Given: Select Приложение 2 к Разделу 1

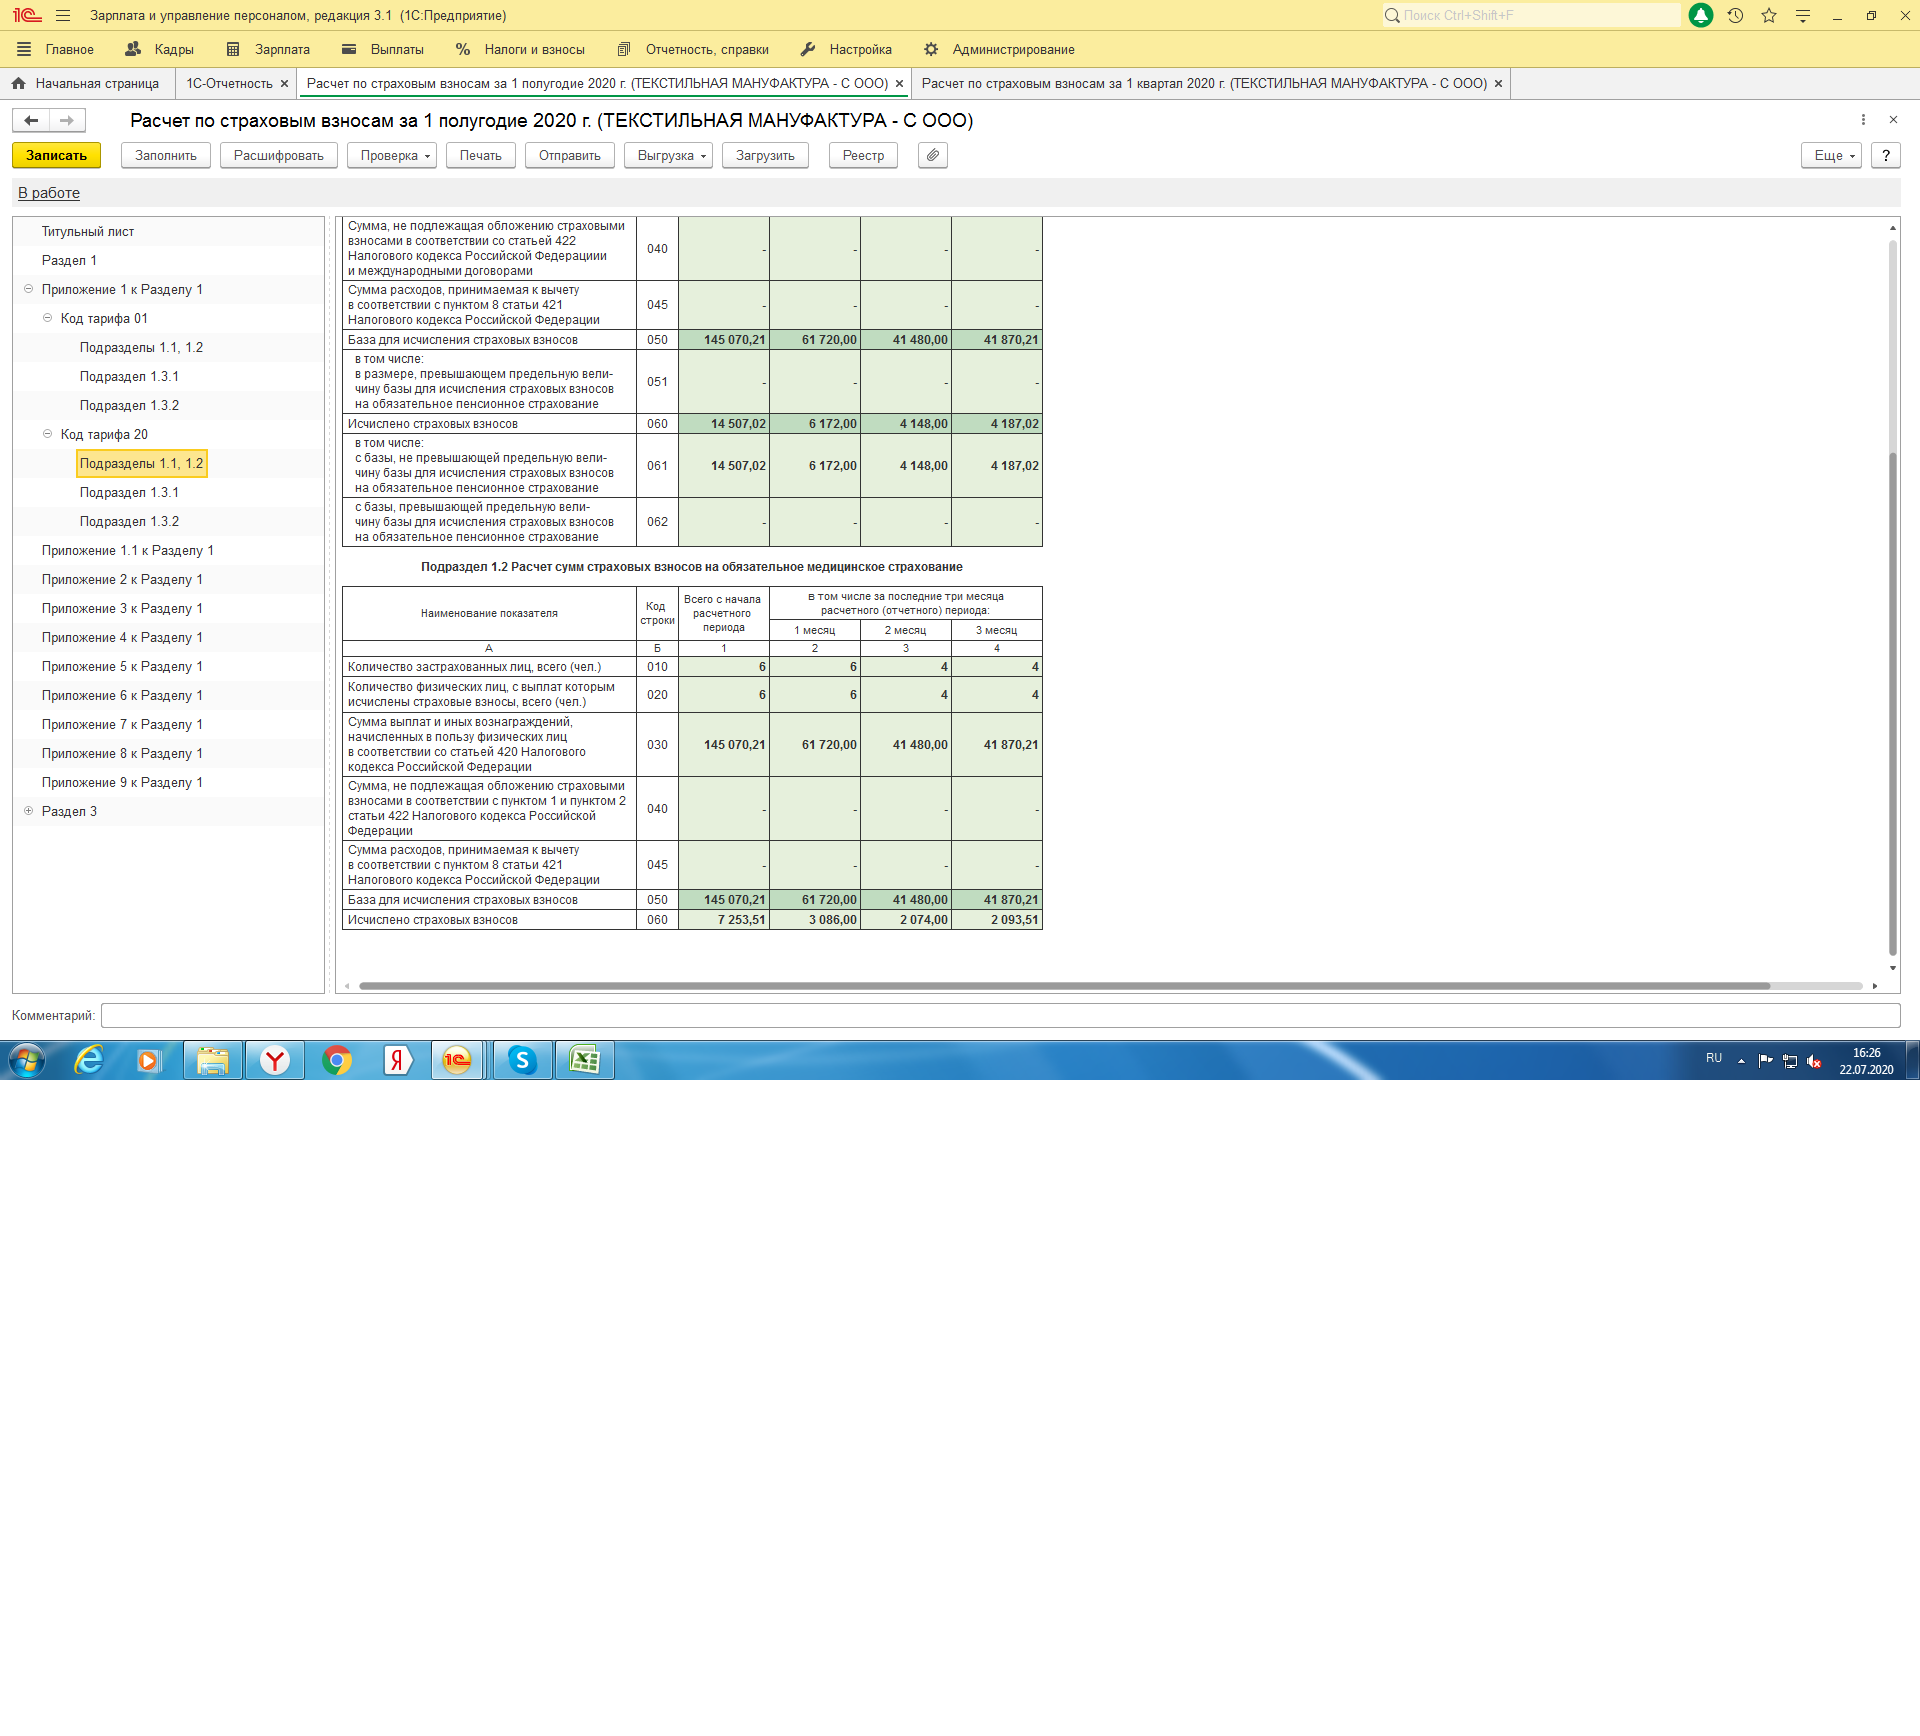Looking at the screenshot, I should 122,580.
